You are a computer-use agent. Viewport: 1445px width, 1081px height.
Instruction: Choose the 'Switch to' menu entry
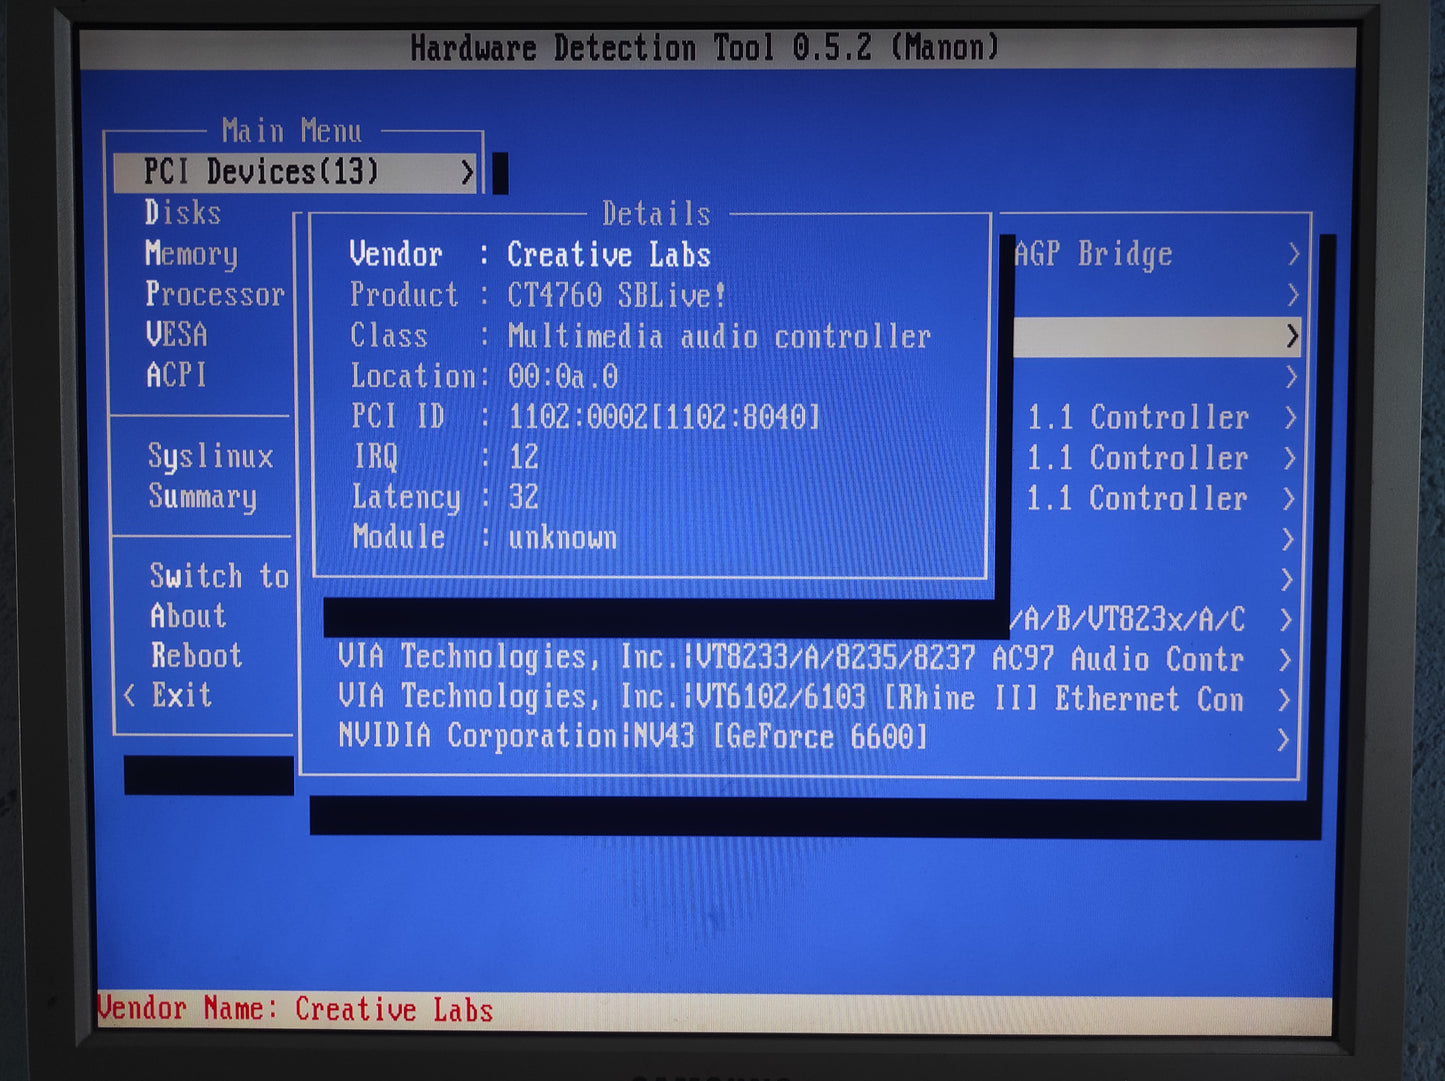(219, 576)
